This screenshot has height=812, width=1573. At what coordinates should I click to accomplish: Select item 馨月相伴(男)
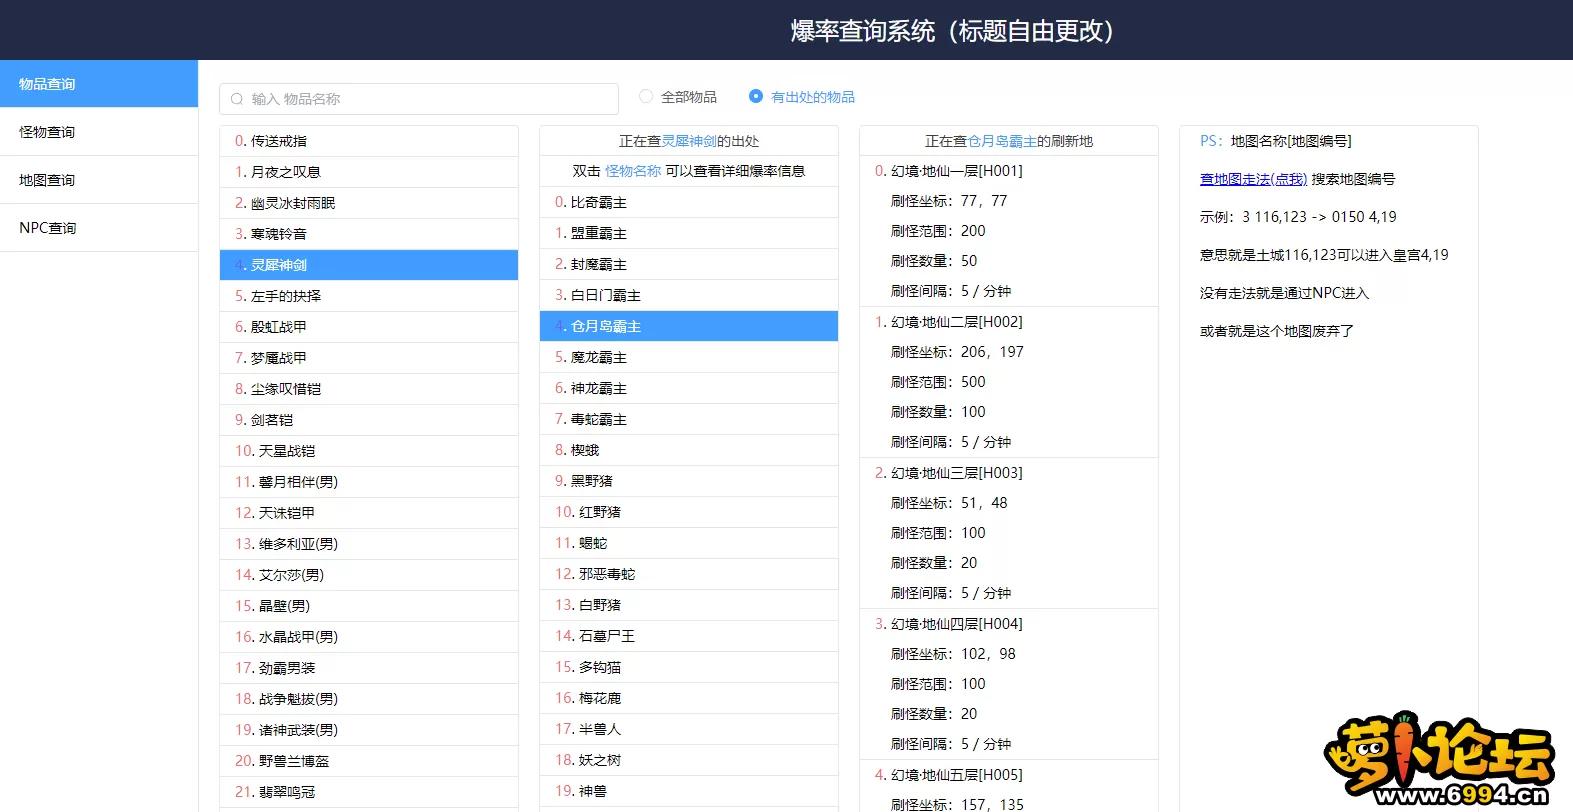[369, 482]
